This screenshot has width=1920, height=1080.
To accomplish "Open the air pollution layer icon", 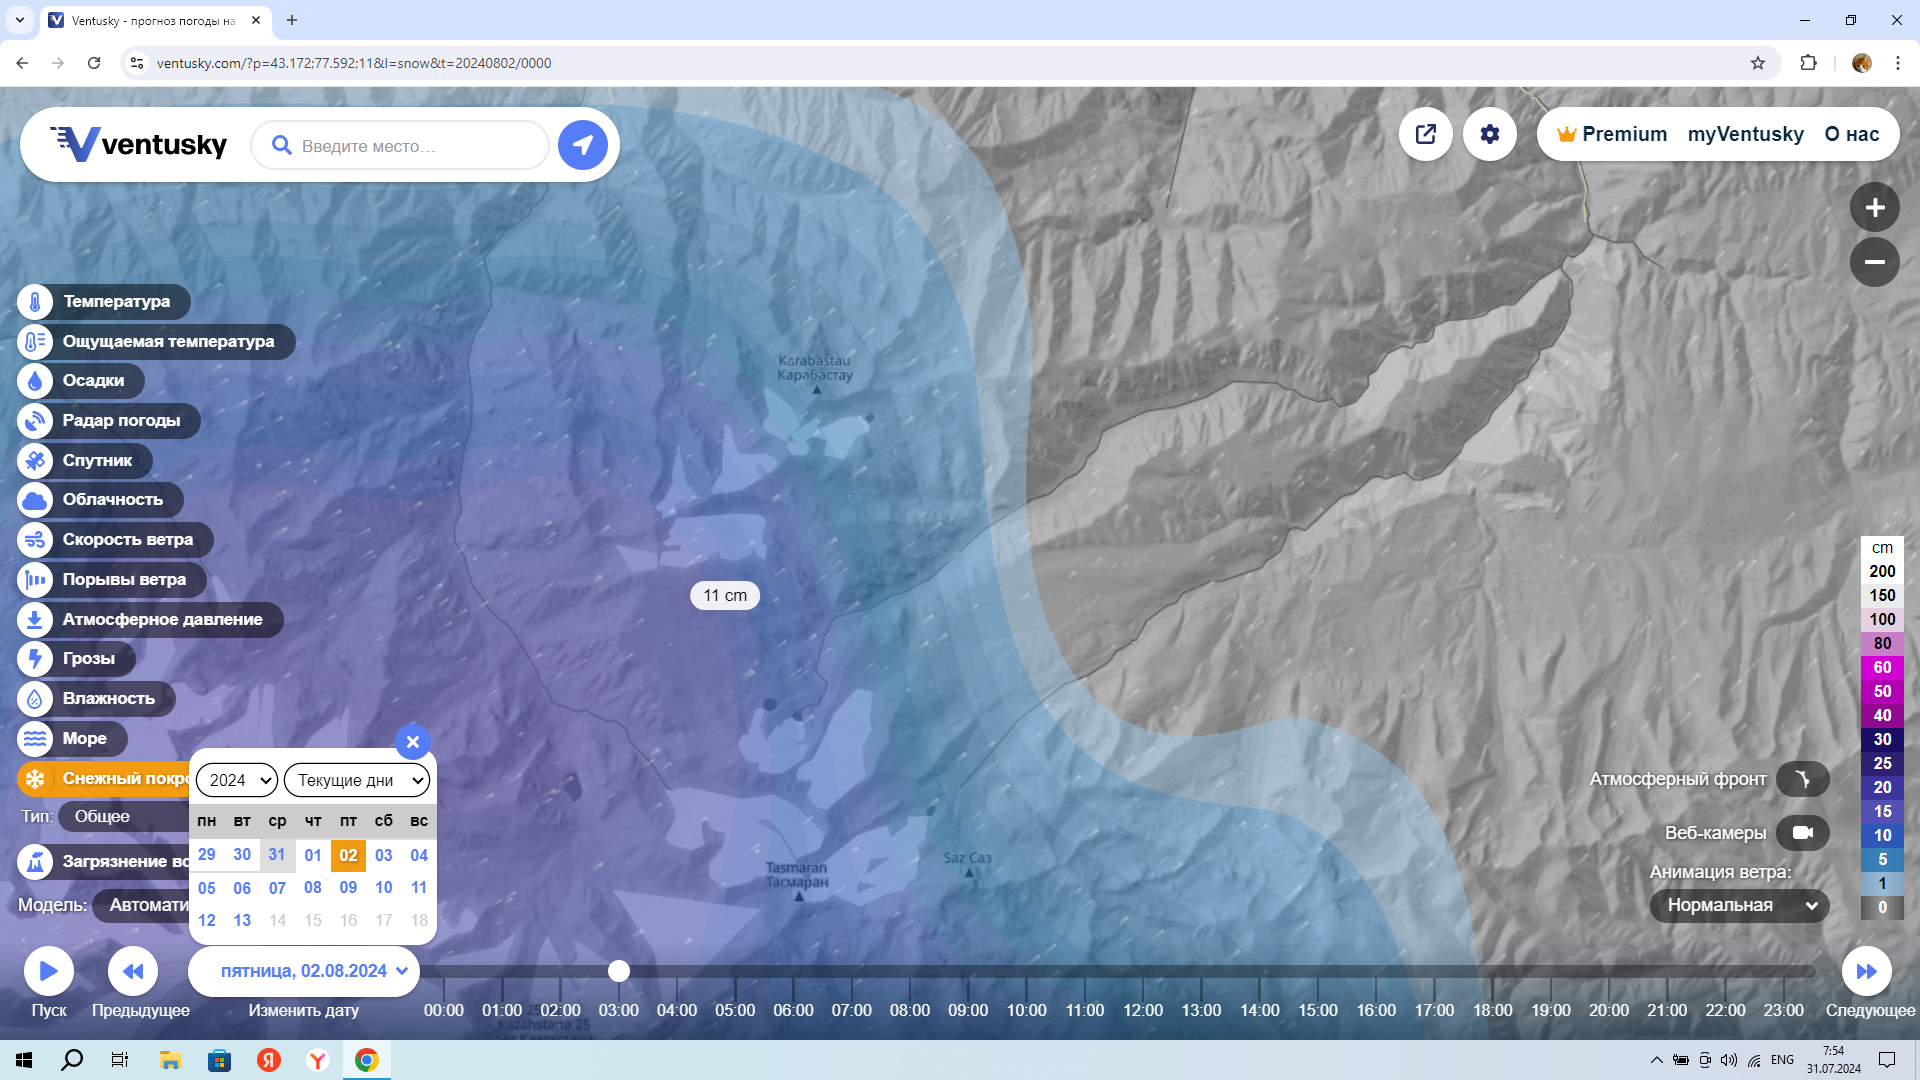I will [x=35, y=861].
